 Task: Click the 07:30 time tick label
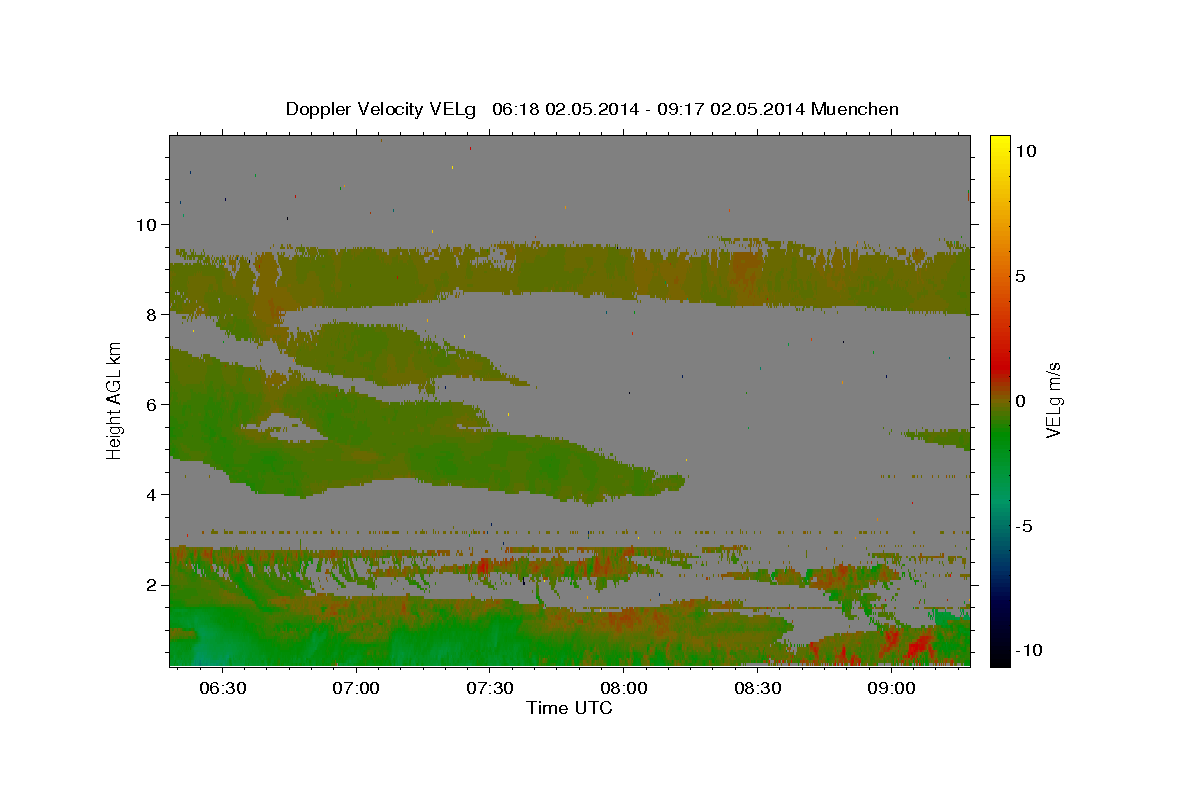click(490, 689)
